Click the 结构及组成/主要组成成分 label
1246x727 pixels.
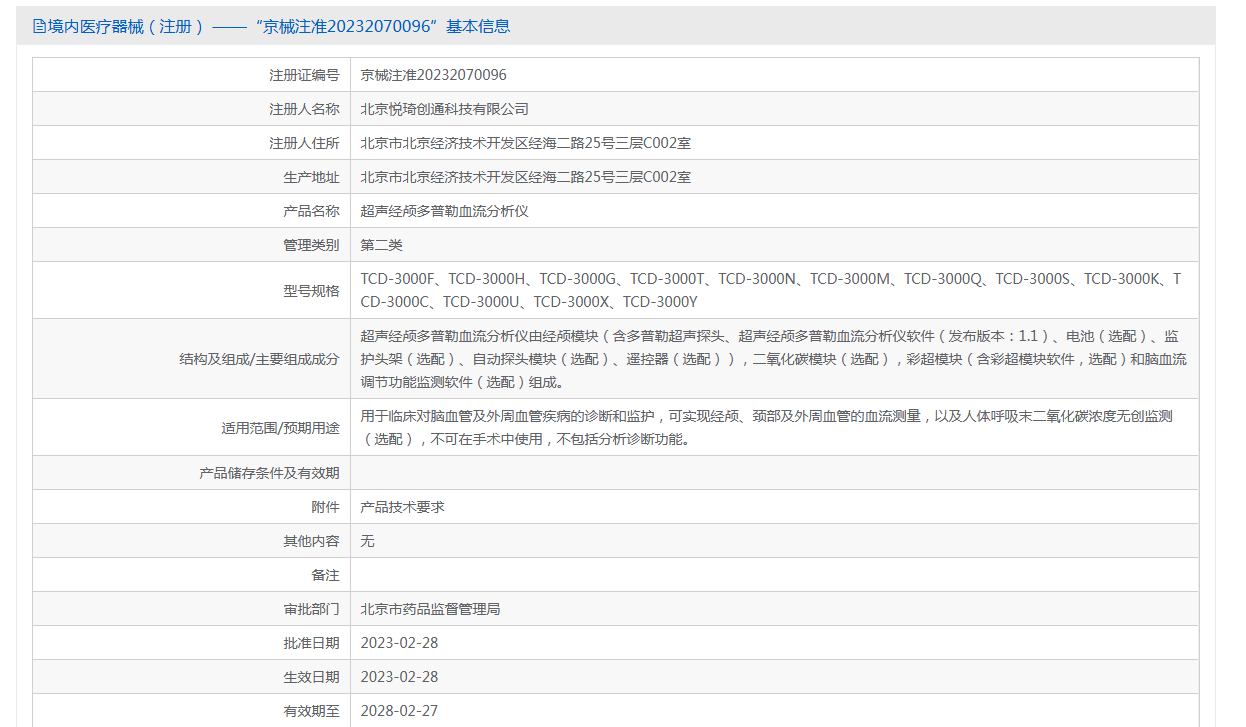point(257,359)
